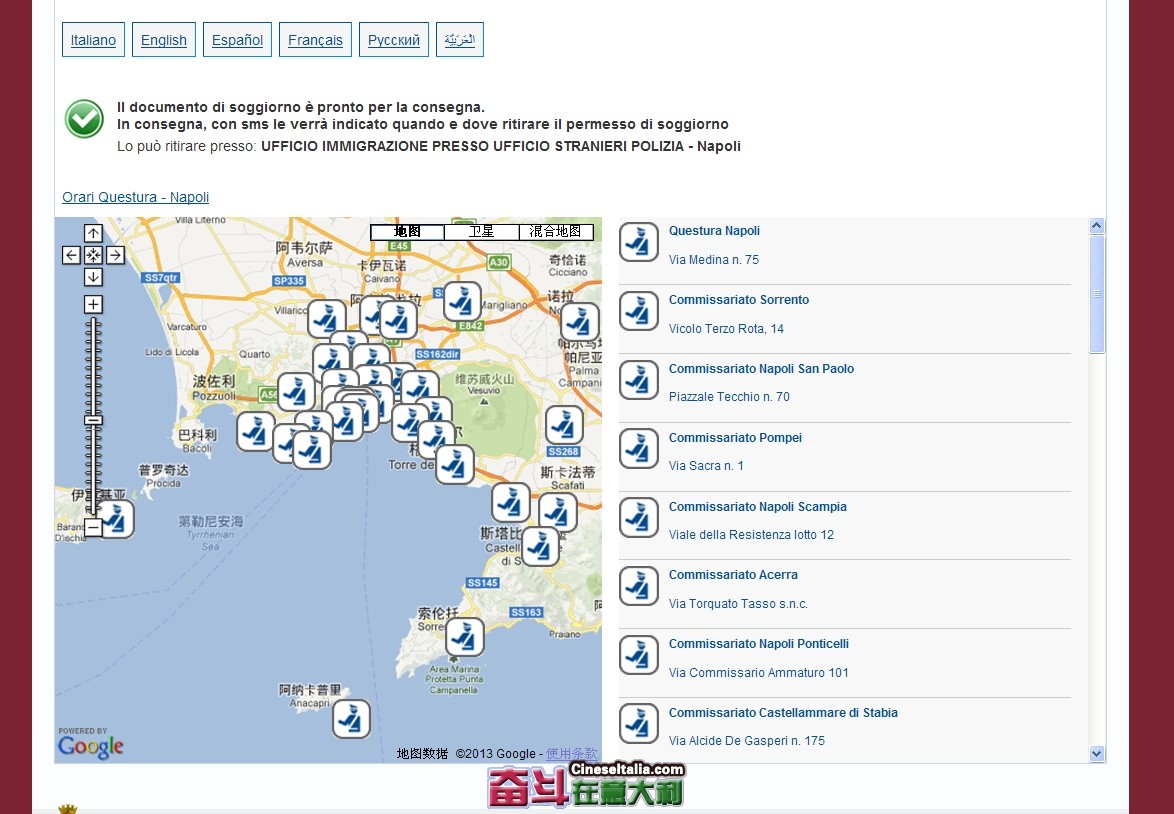
Task: Open Questura Napoli title link
Action: 714,231
